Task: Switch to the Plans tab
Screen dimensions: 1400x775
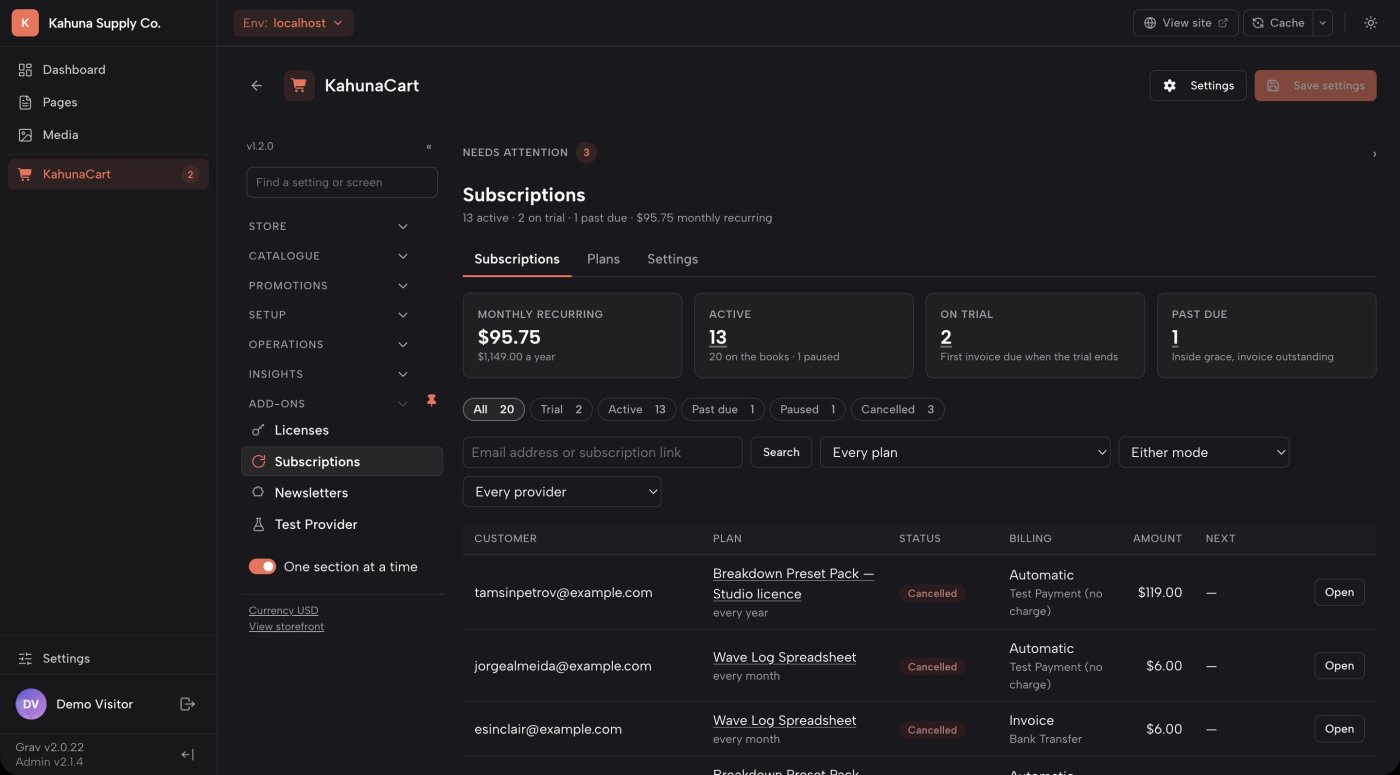Action: 603,259
